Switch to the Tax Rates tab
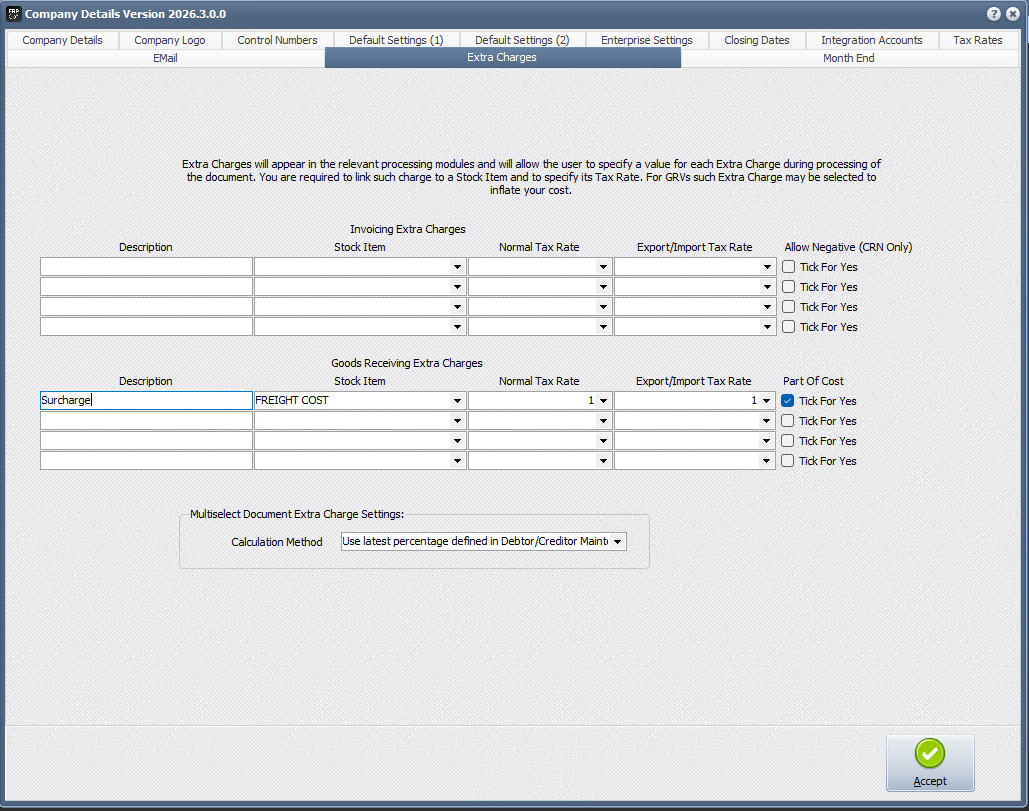 click(977, 40)
